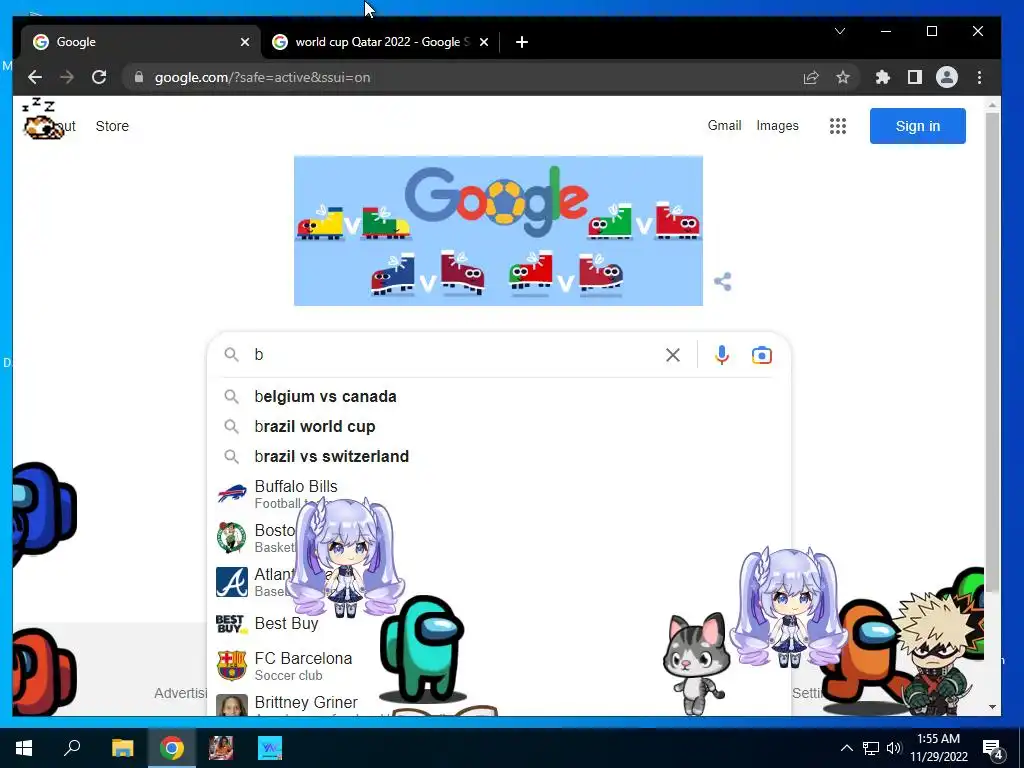Go to Google Images link
1024x768 pixels.
click(x=777, y=125)
